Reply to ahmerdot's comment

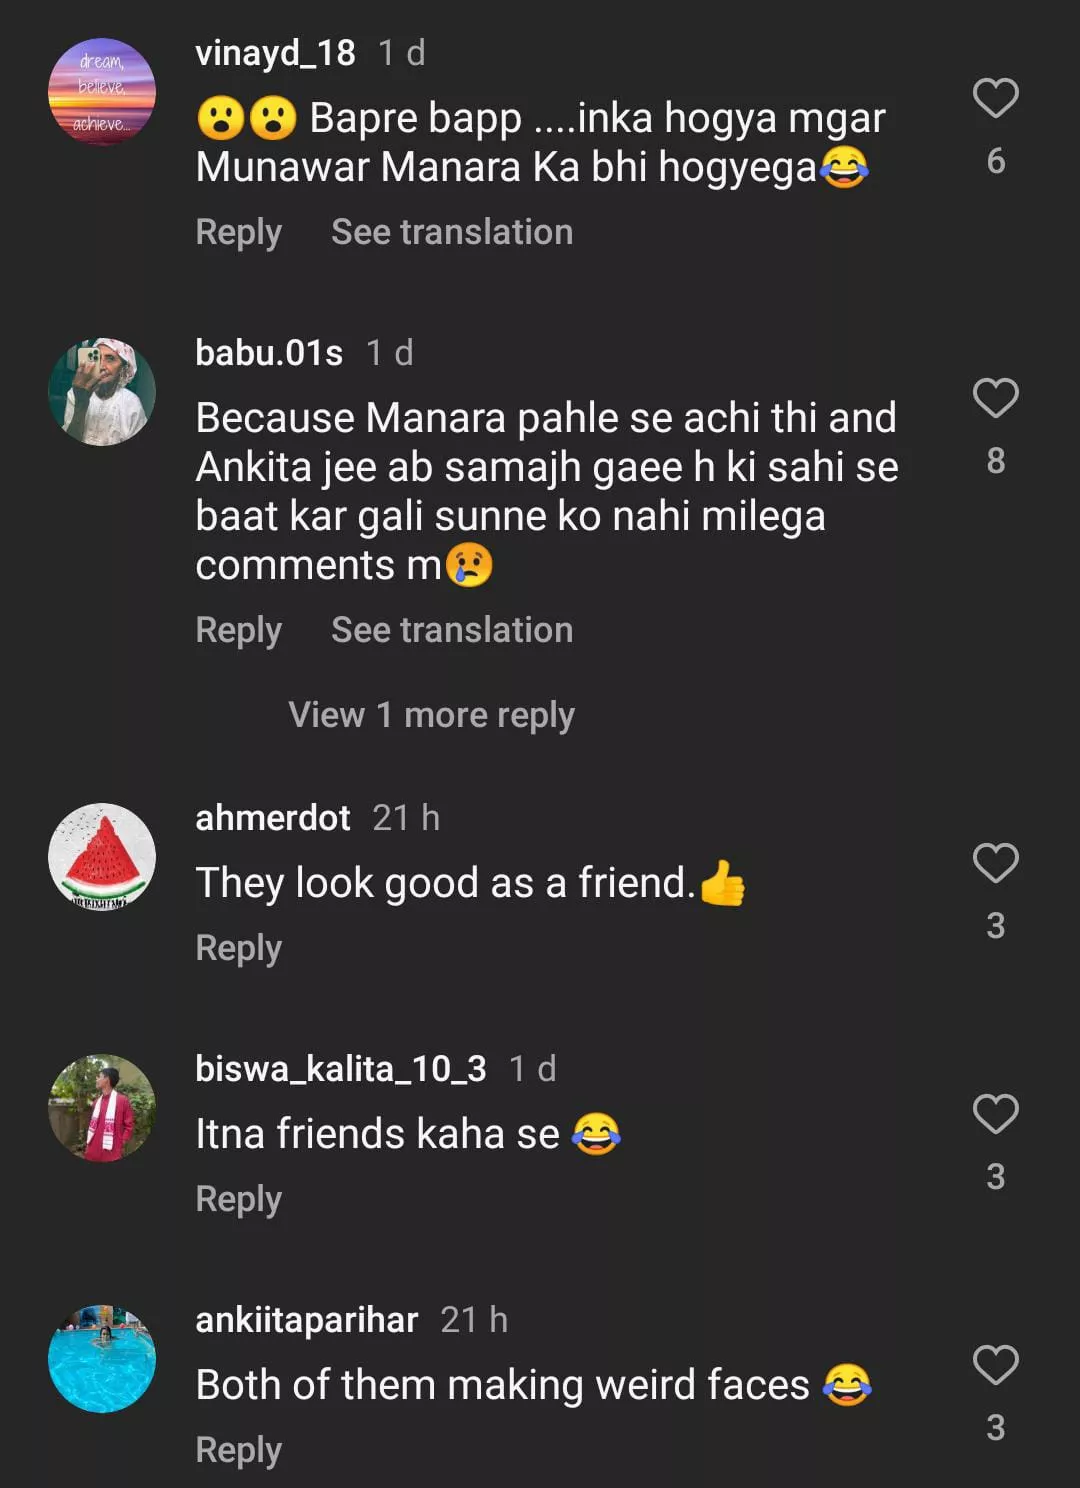pos(238,948)
